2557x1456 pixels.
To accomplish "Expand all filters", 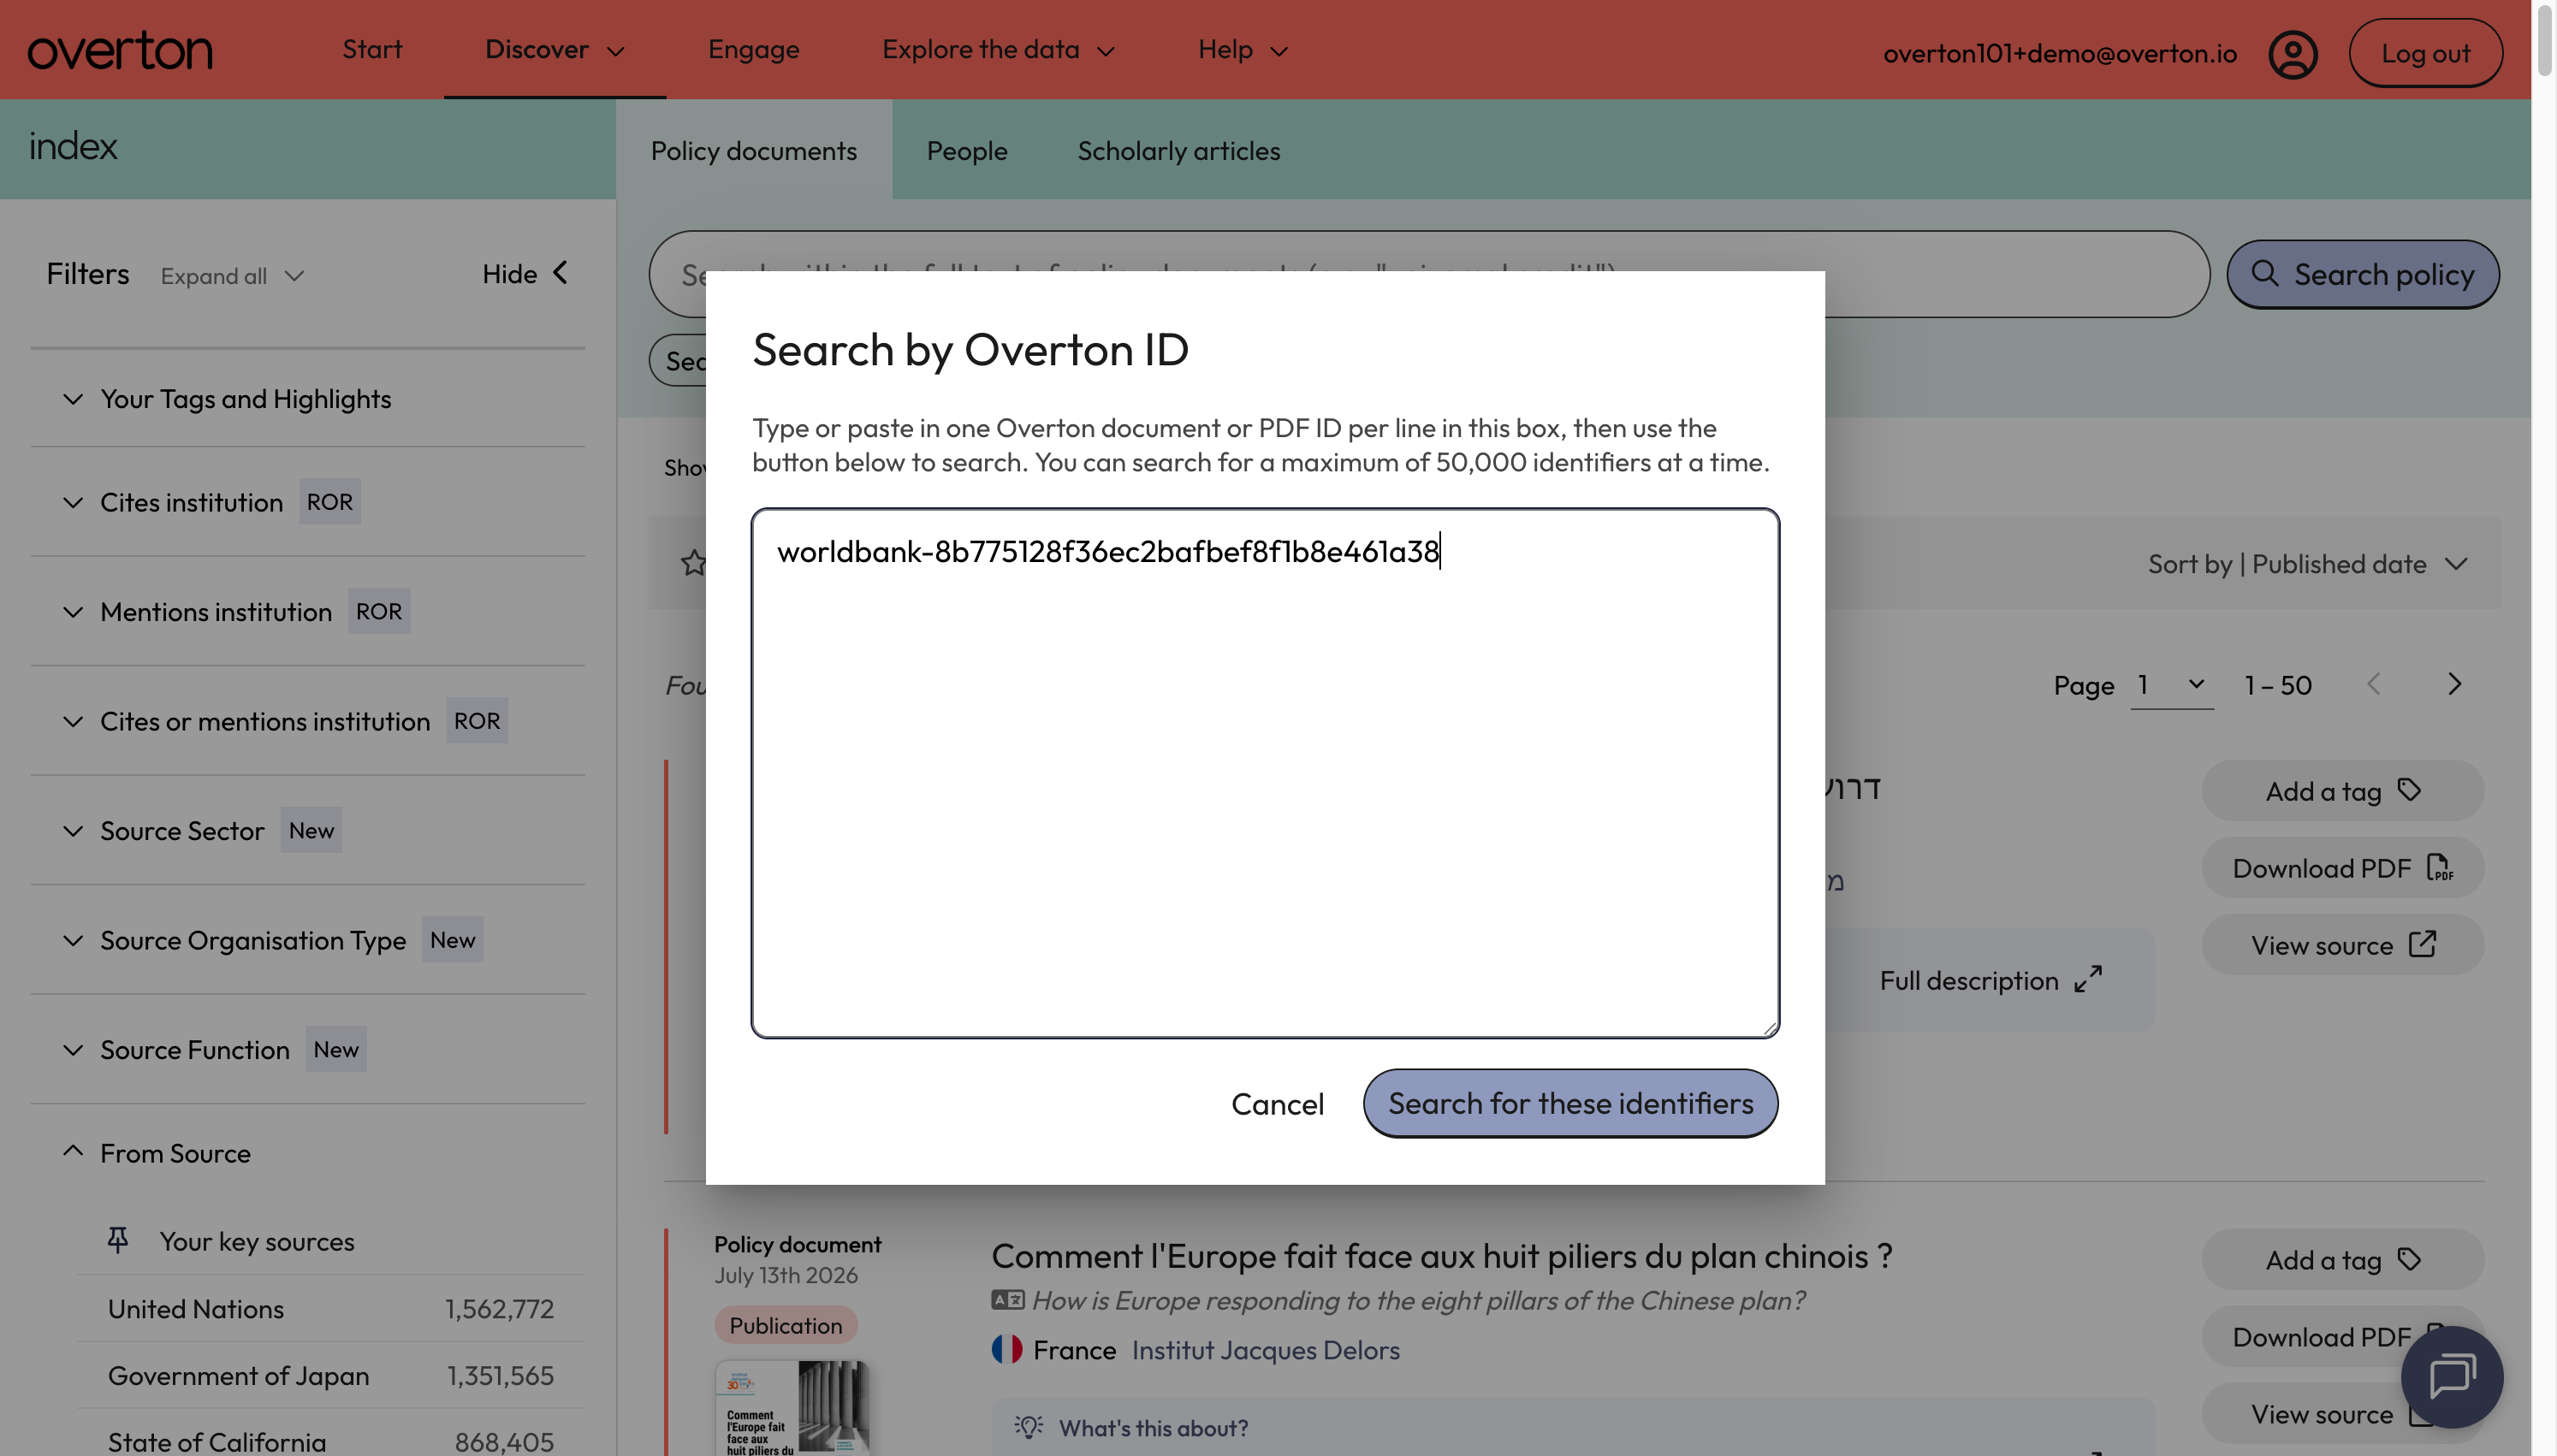I will [x=232, y=275].
